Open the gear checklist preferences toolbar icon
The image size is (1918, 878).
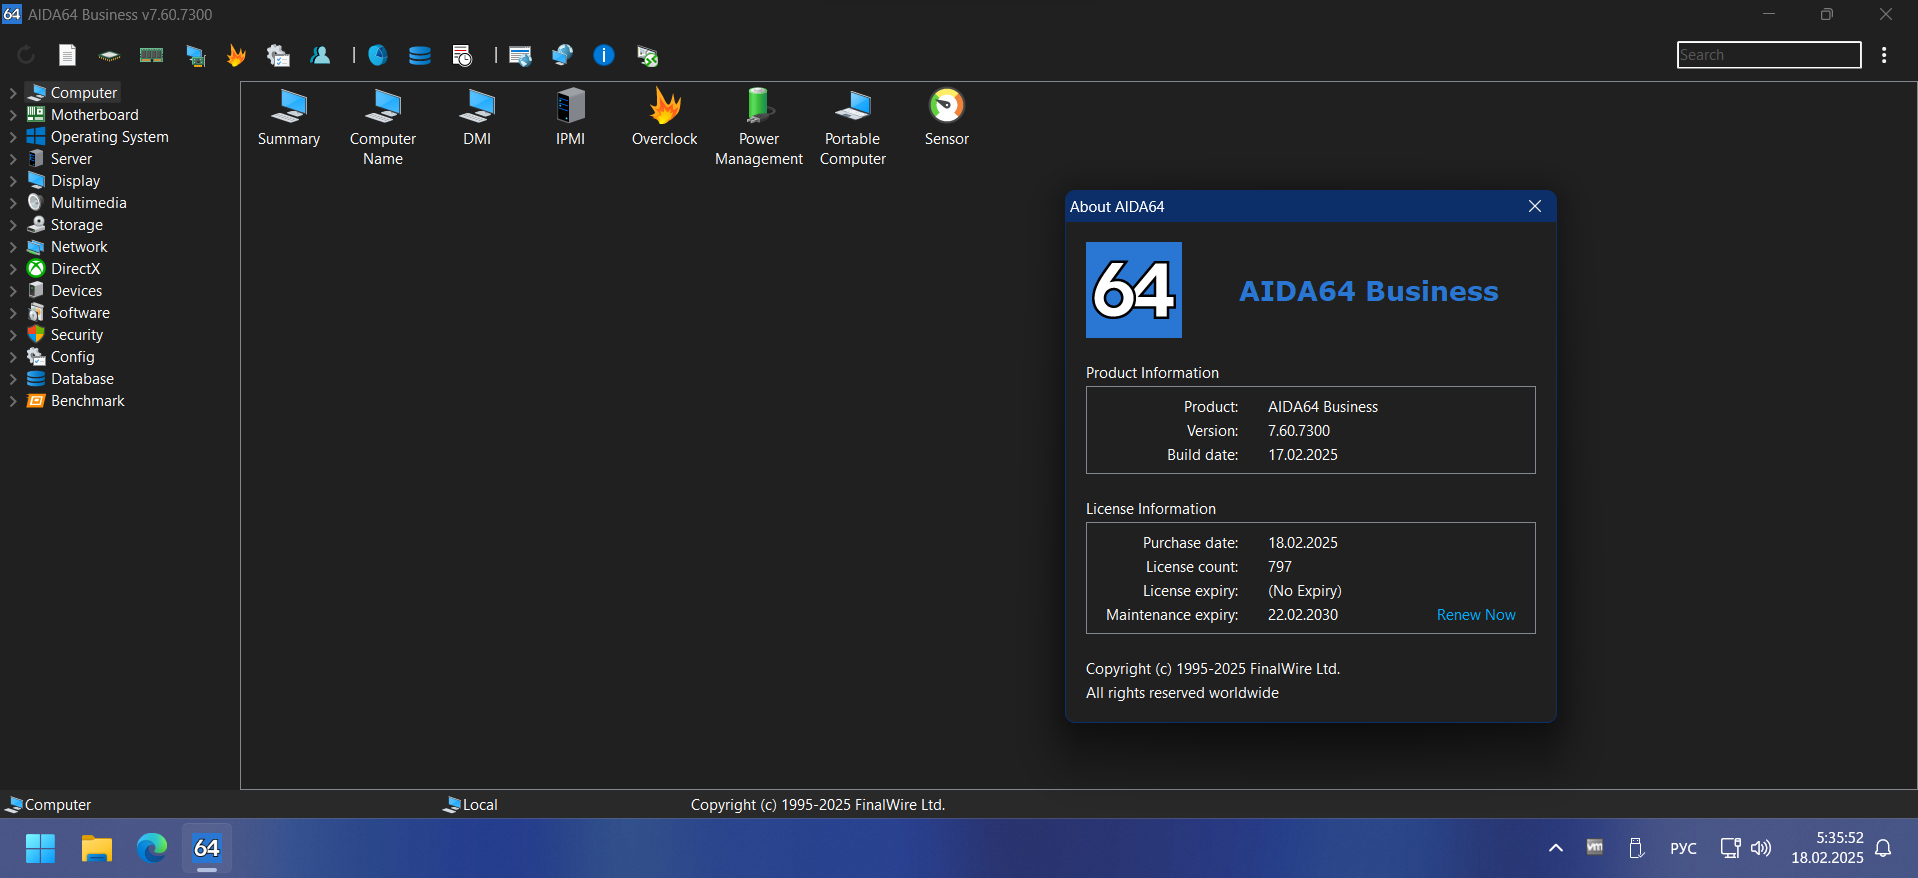[x=278, y=56]
